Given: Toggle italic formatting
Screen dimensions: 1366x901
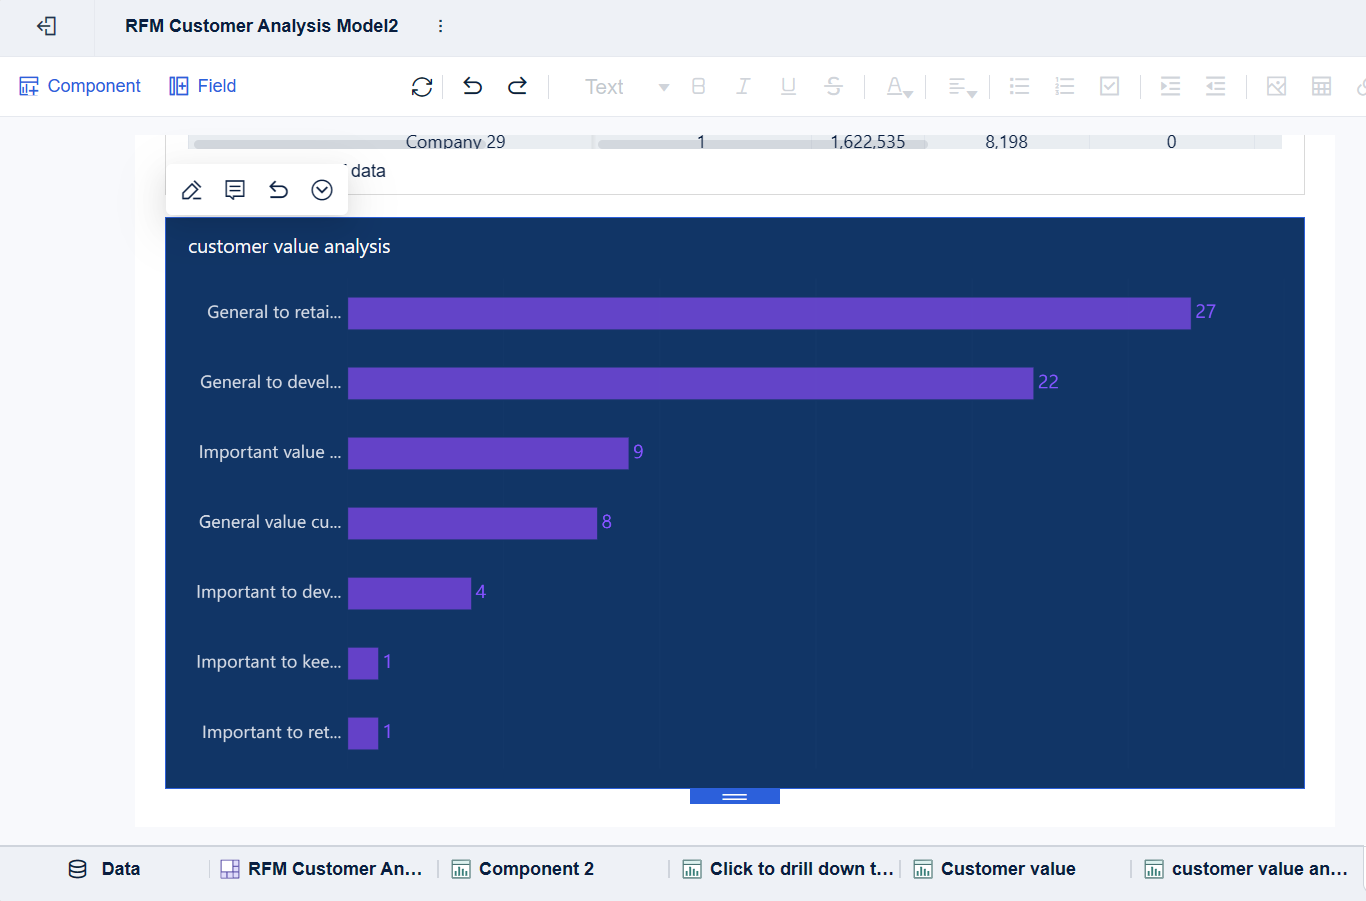Looking at the screenshot, I should click(743, 86).
